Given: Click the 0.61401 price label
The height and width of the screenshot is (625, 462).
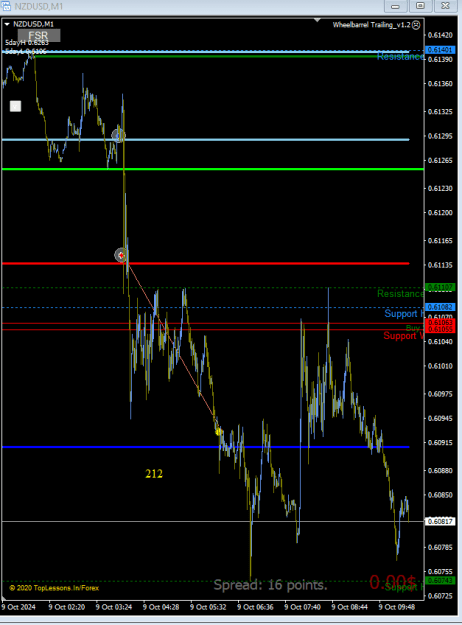Looking at the screenshot, I should [x=440, y=50].
